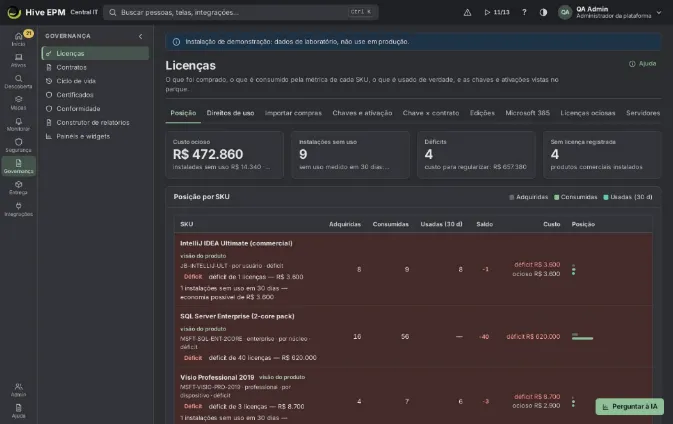Image resolution: width=673 pixels, height=424 pixels.
Task: Open the Entrega sidebar icon
Action: pos(18,188)
